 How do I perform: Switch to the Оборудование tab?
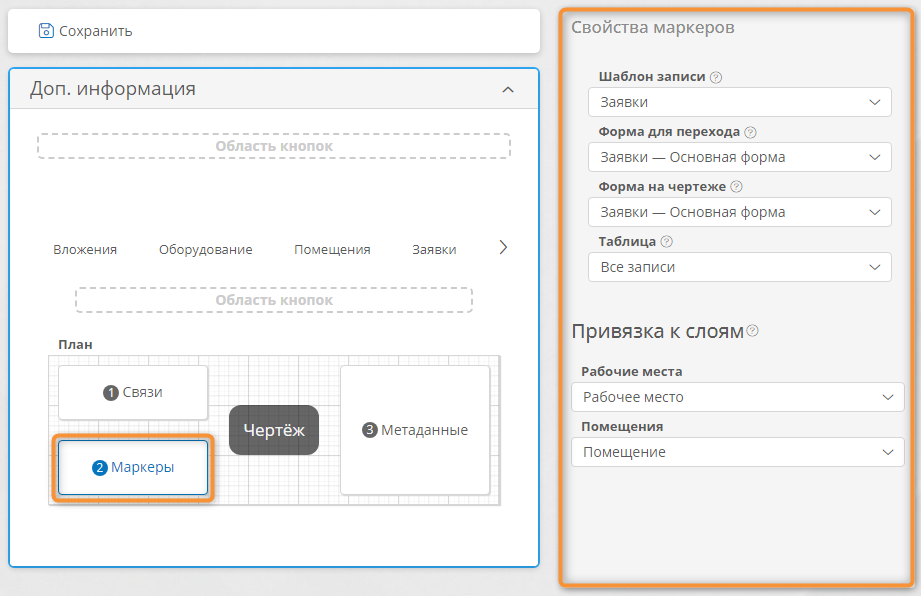click(206, 250)
